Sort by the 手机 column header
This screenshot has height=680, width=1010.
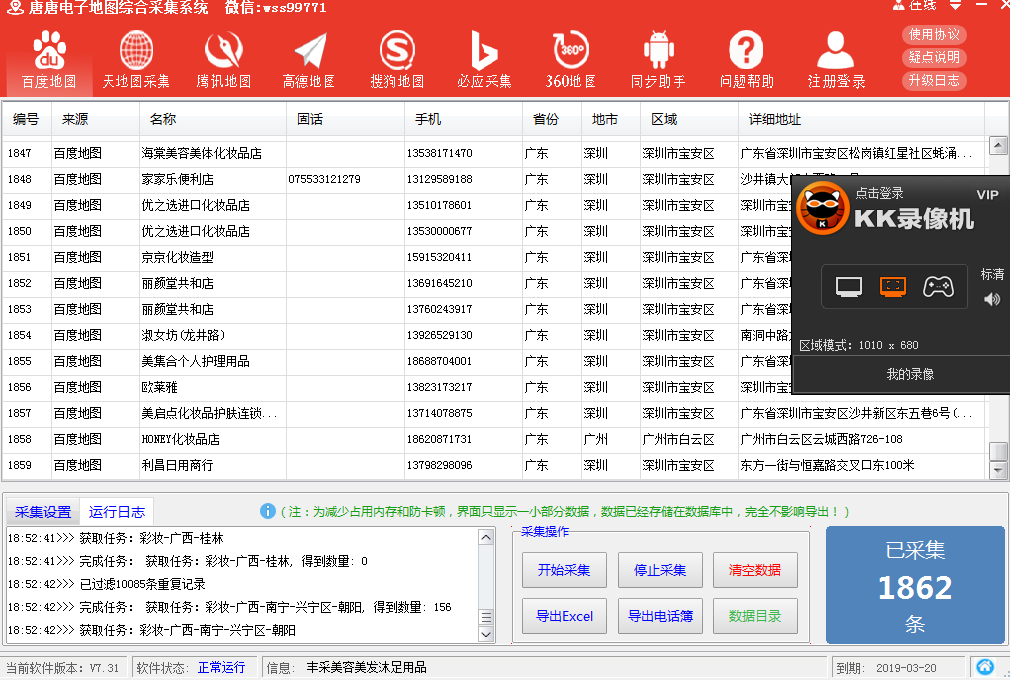click(463, 119)
